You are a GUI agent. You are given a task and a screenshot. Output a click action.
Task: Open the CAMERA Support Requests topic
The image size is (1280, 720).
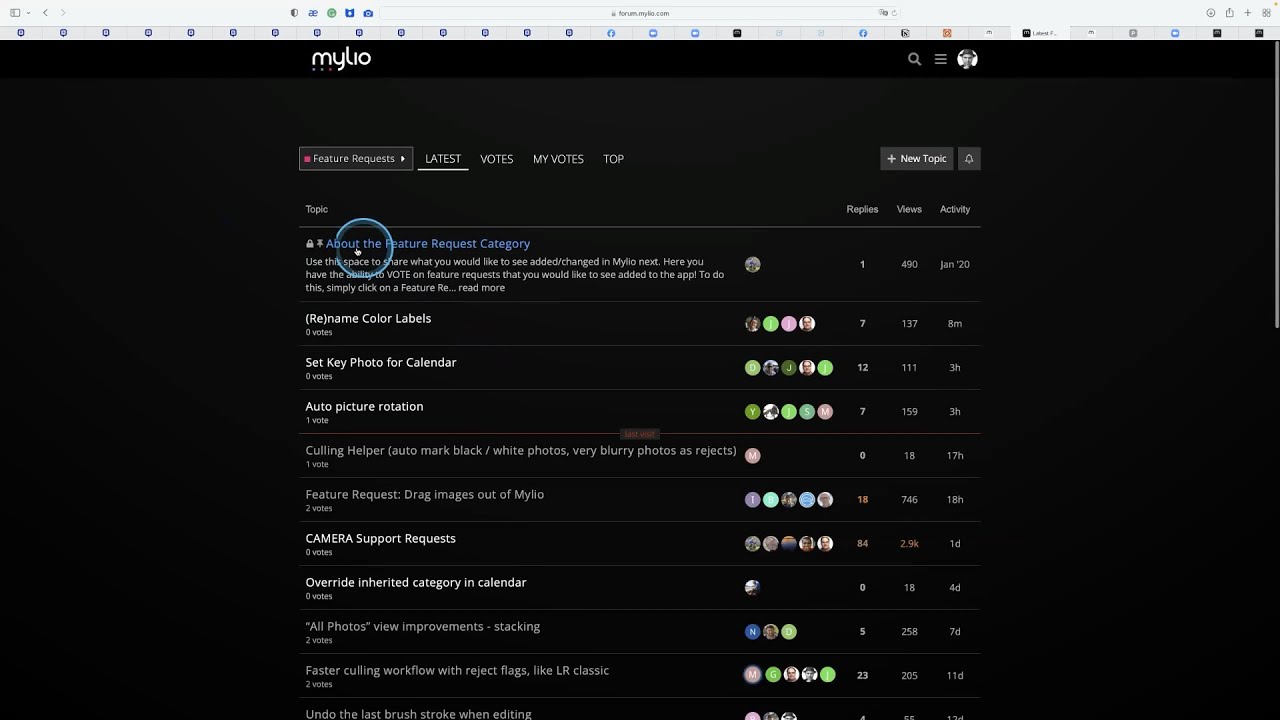pos(380,538)
